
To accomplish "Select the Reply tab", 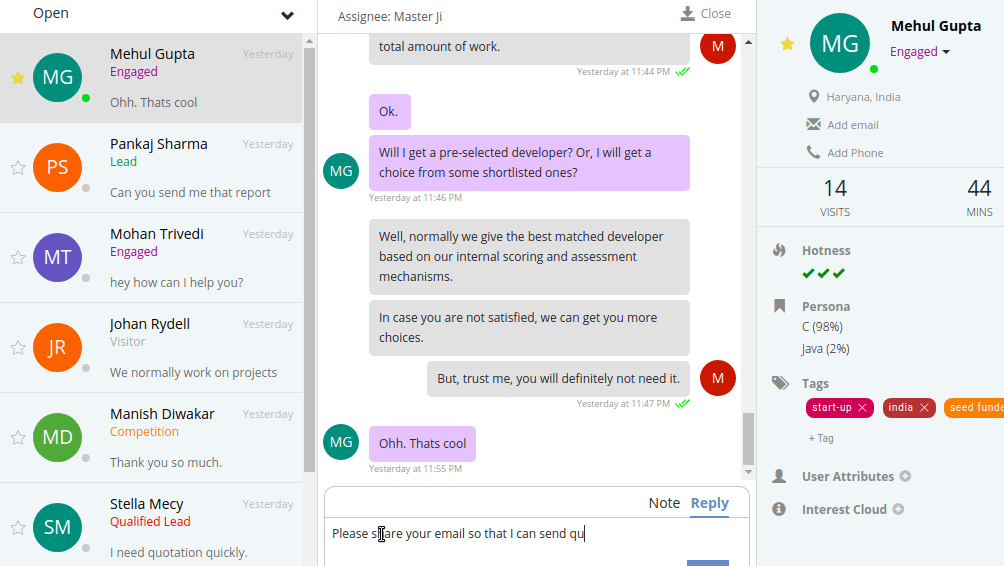I will pos(709,503).
